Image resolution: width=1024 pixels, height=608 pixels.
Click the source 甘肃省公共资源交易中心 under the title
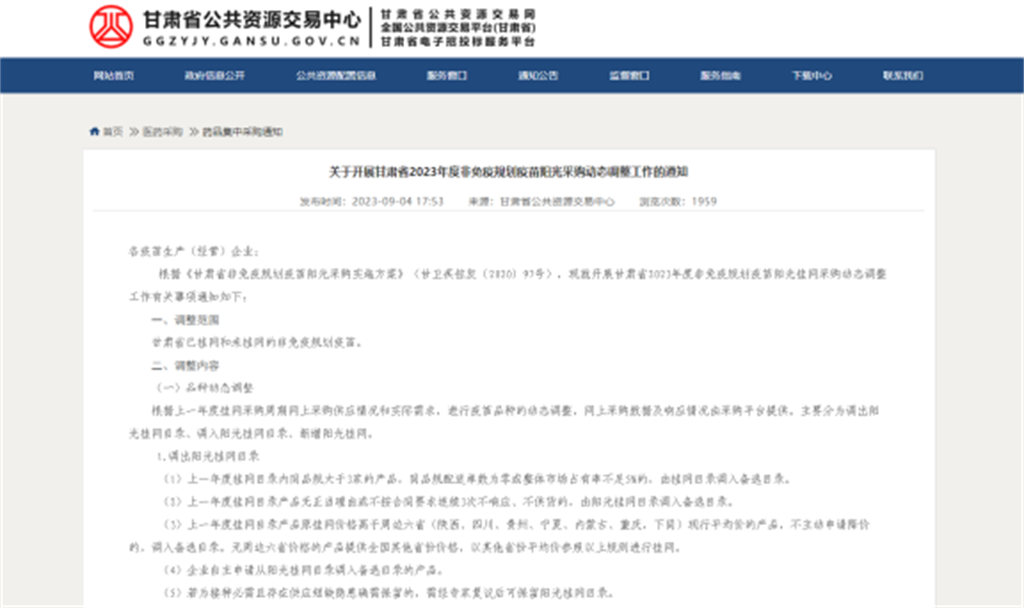point(557,201)
